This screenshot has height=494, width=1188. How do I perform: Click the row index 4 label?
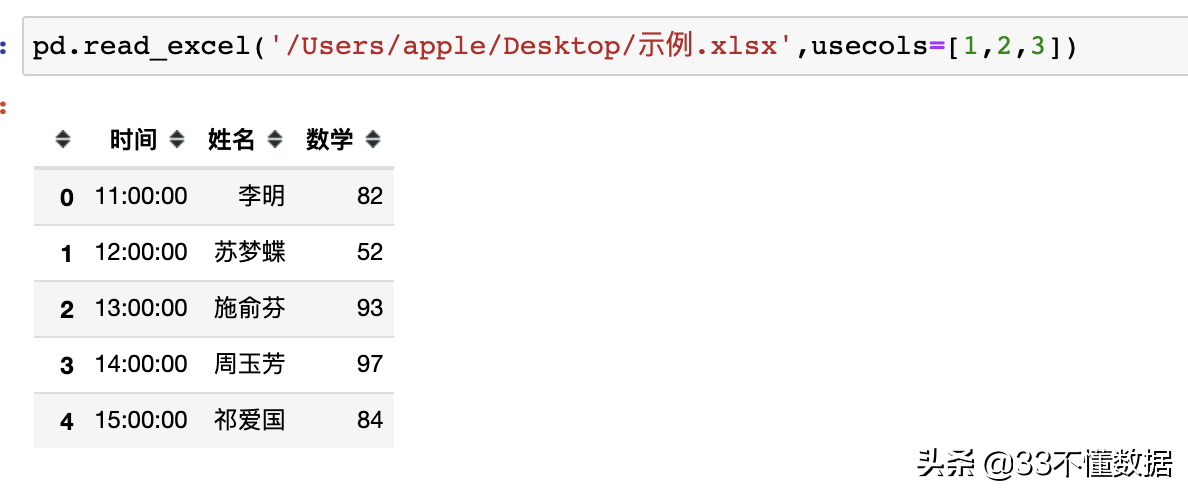pos(67,422)
